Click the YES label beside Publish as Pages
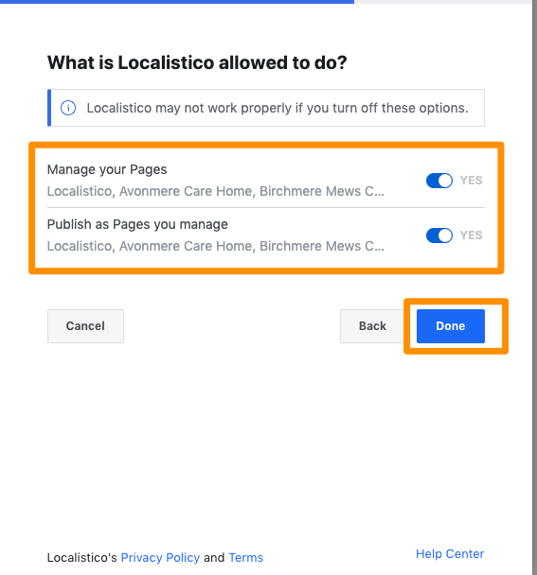The image size is (537, 575). 471,235
